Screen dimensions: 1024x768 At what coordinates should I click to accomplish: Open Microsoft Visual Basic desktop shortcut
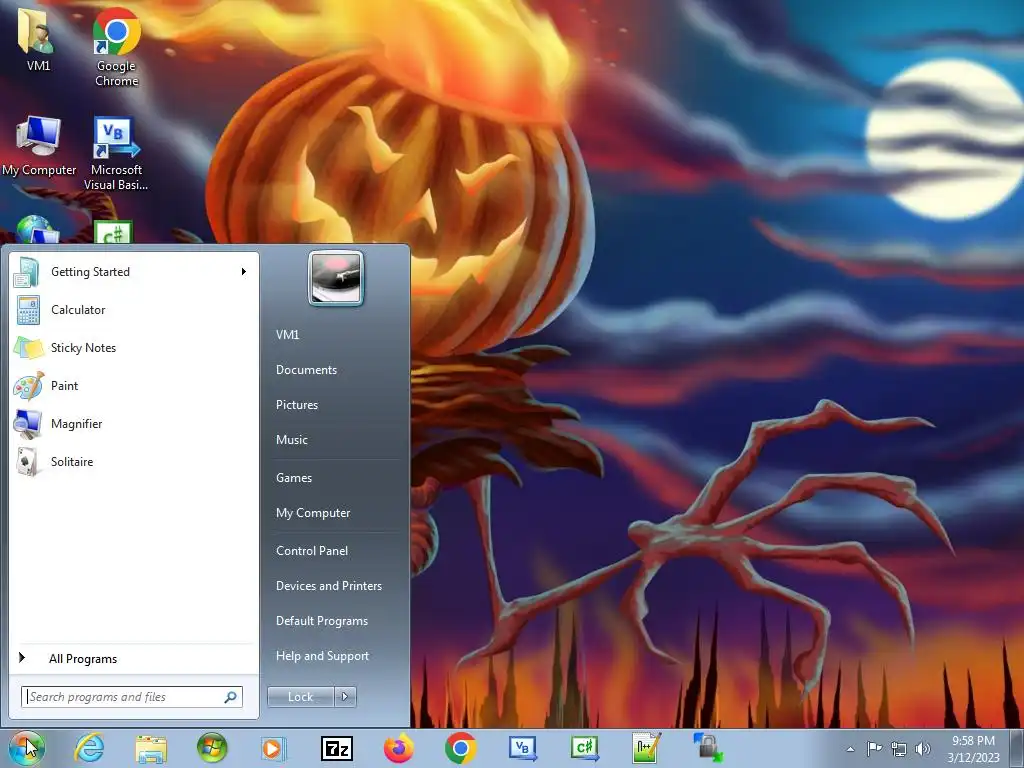click(116, 152)
